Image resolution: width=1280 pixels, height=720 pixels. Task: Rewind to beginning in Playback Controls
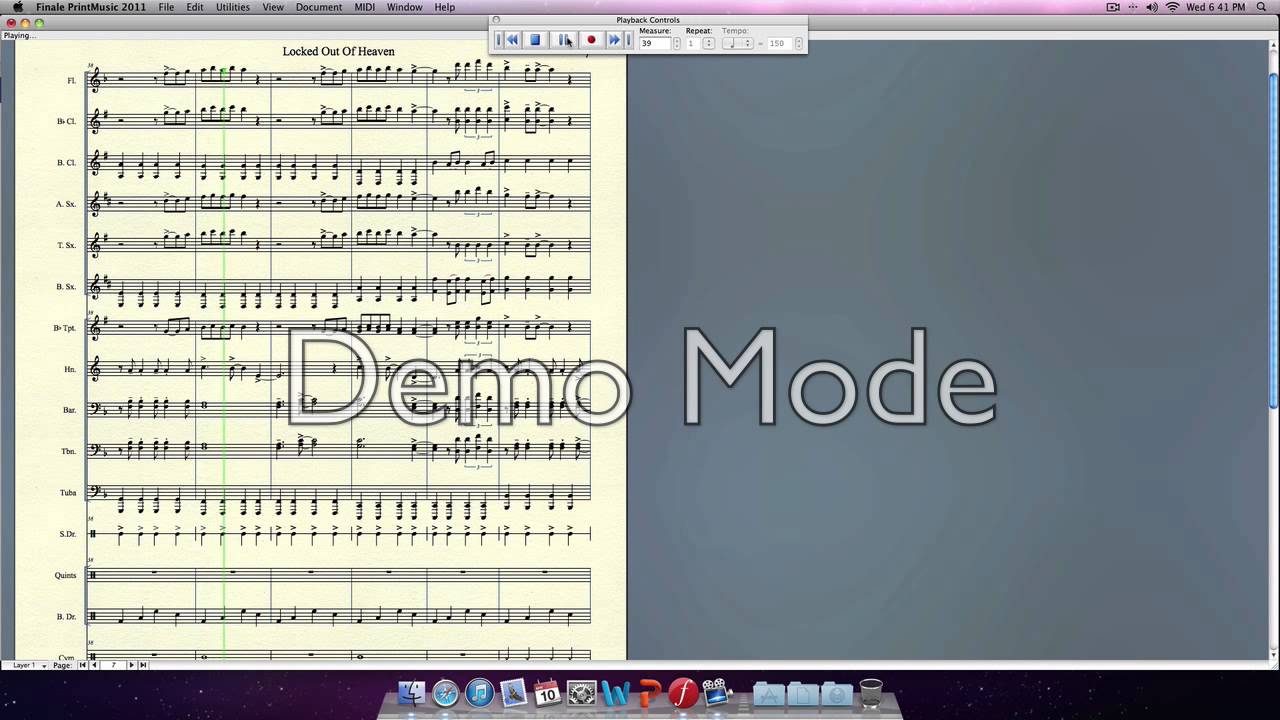pos(498,40)
